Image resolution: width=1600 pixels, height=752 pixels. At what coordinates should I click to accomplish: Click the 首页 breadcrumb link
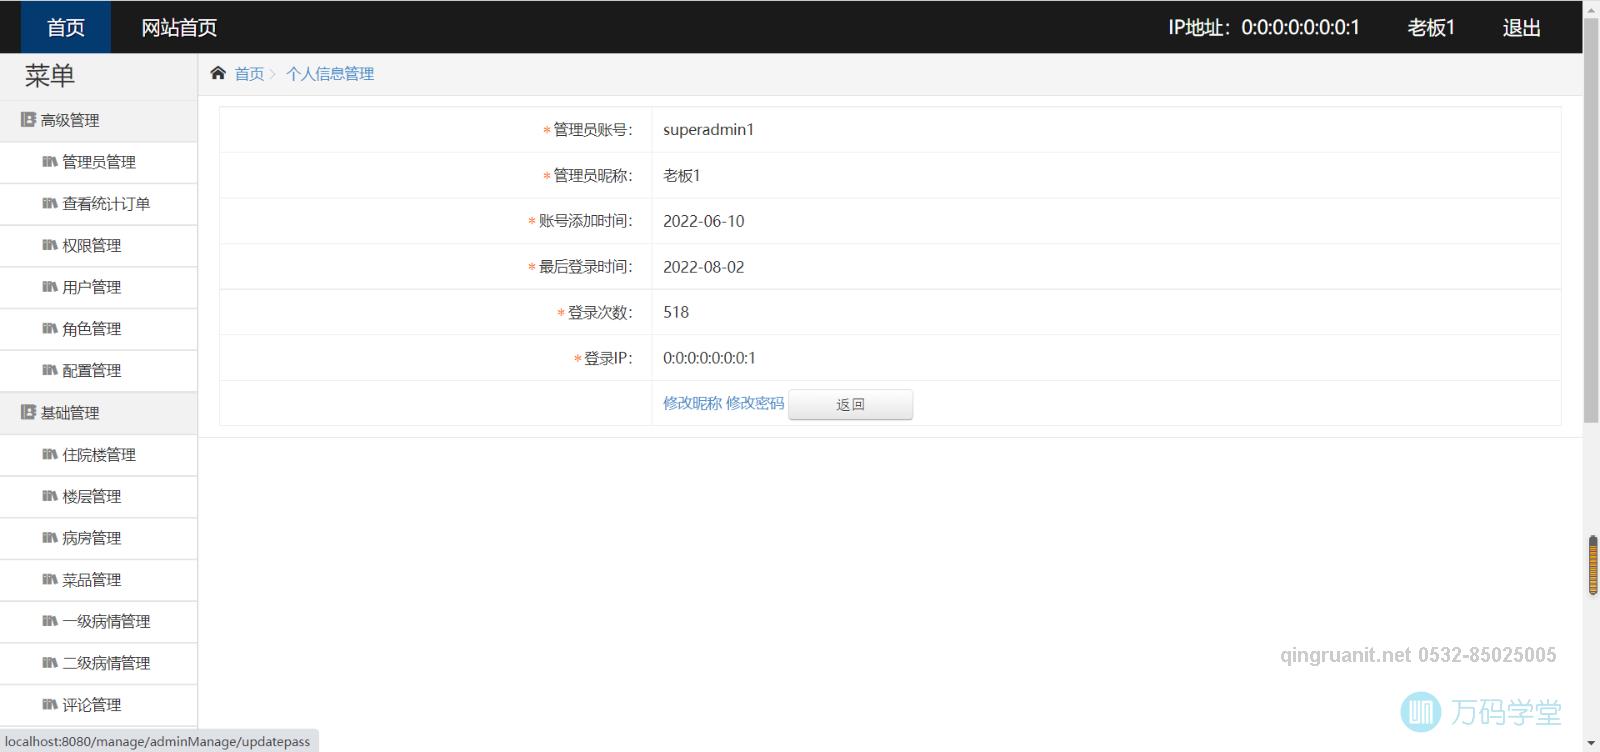(x=249, y=74)
